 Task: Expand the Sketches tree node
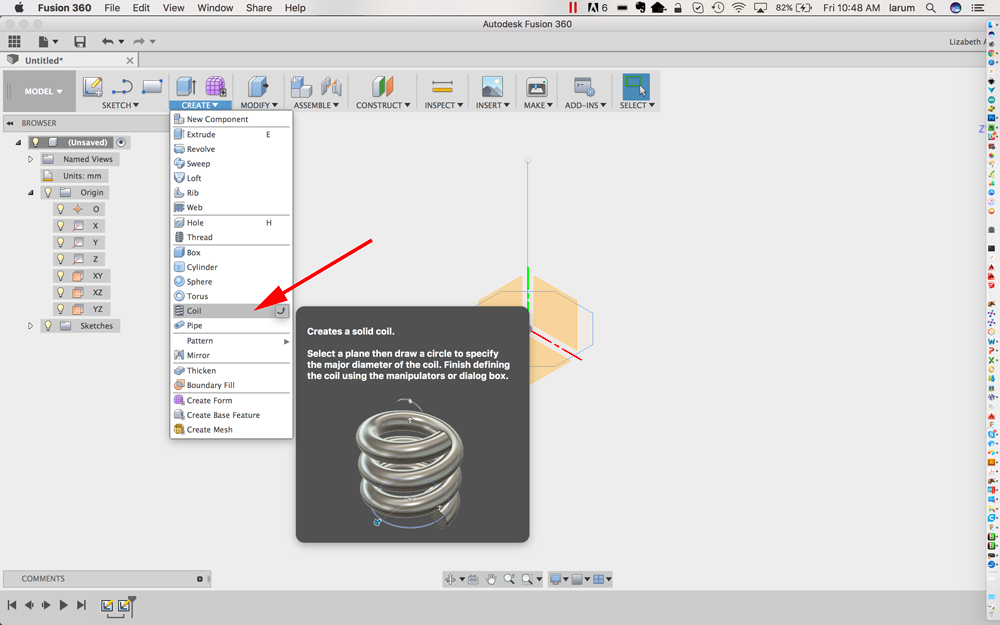coord(30,325)
